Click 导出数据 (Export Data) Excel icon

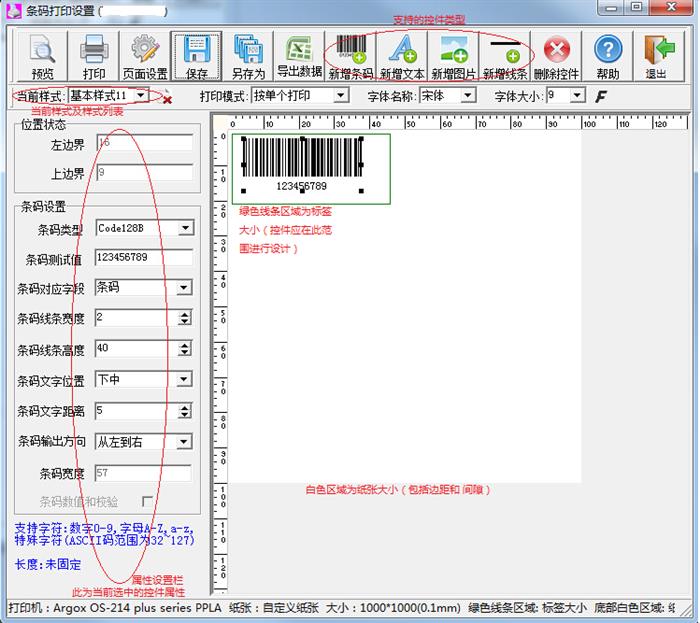299,55
